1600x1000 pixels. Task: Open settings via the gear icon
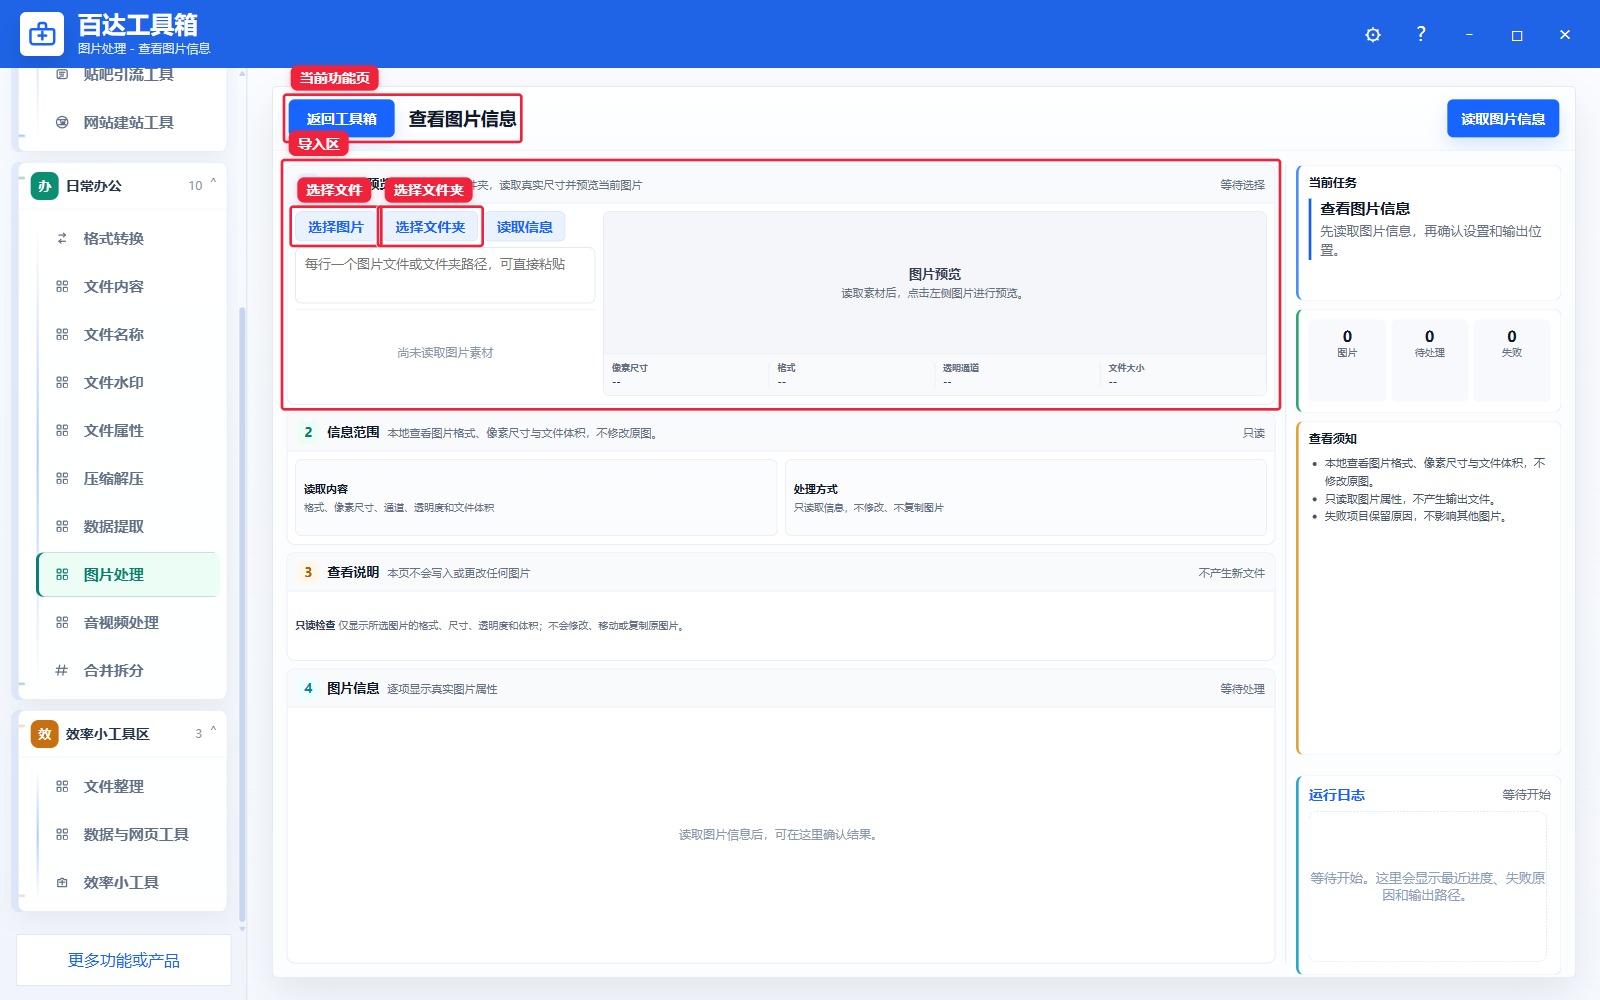pos(1373,35)
